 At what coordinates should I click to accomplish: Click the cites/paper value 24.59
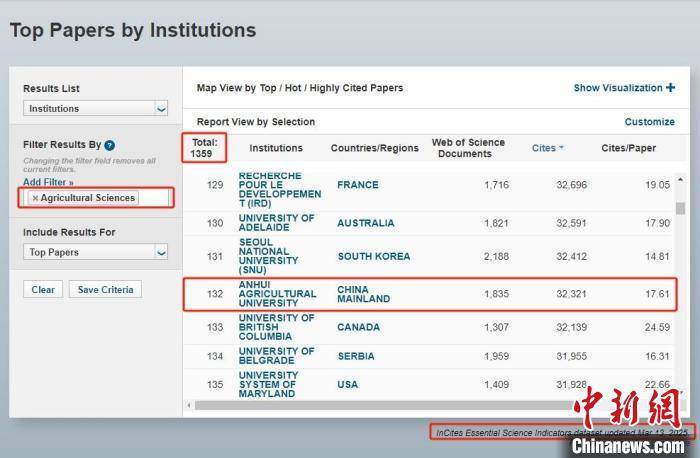(x=657, y=327)
